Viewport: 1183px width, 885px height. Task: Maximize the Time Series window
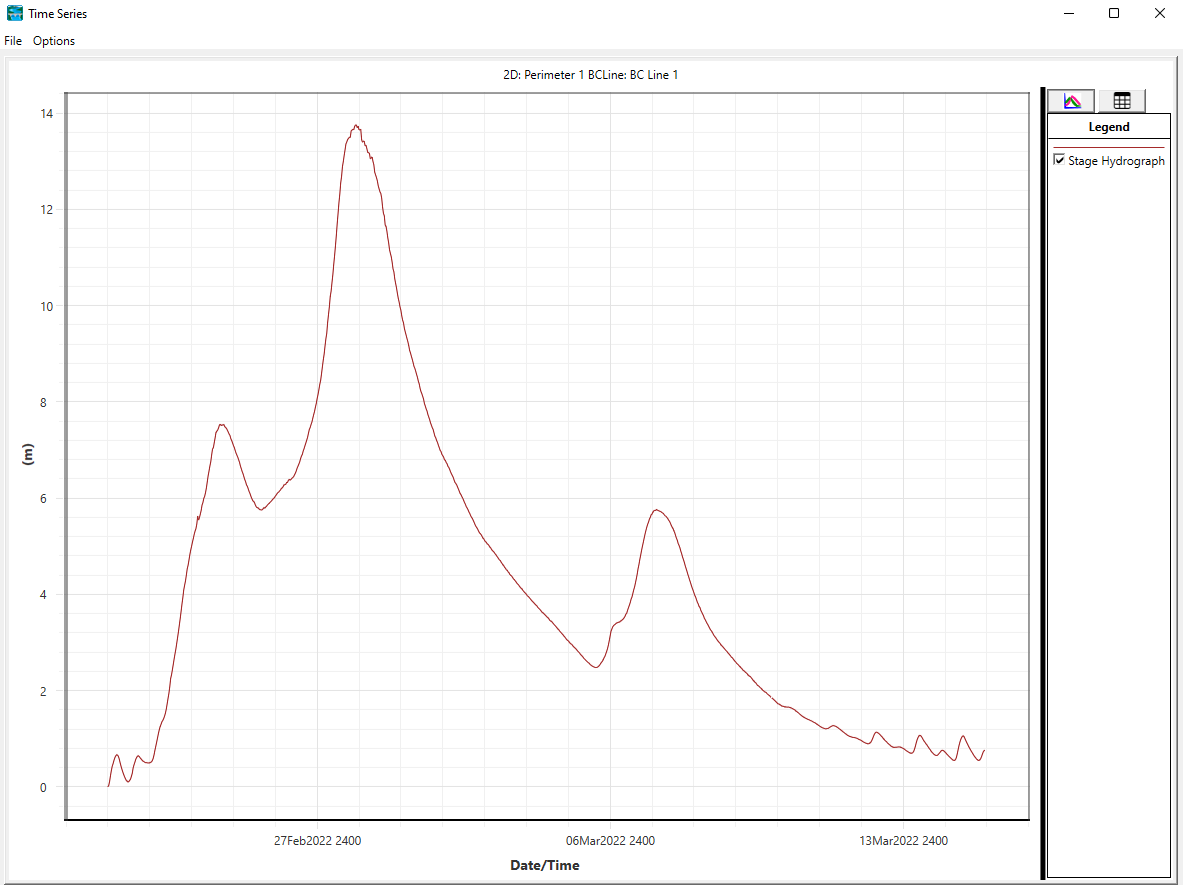1114,14
